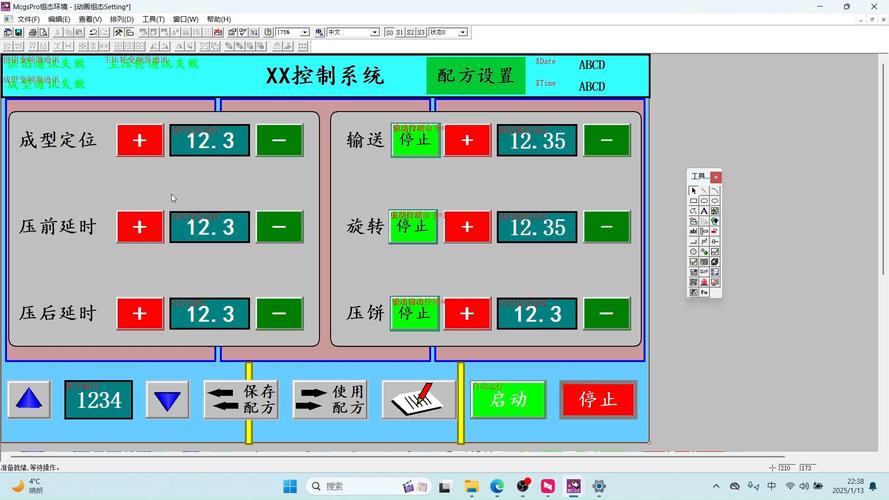Click the red plus for 成型定位
The image size is (889, 500).
click(139, 140)
